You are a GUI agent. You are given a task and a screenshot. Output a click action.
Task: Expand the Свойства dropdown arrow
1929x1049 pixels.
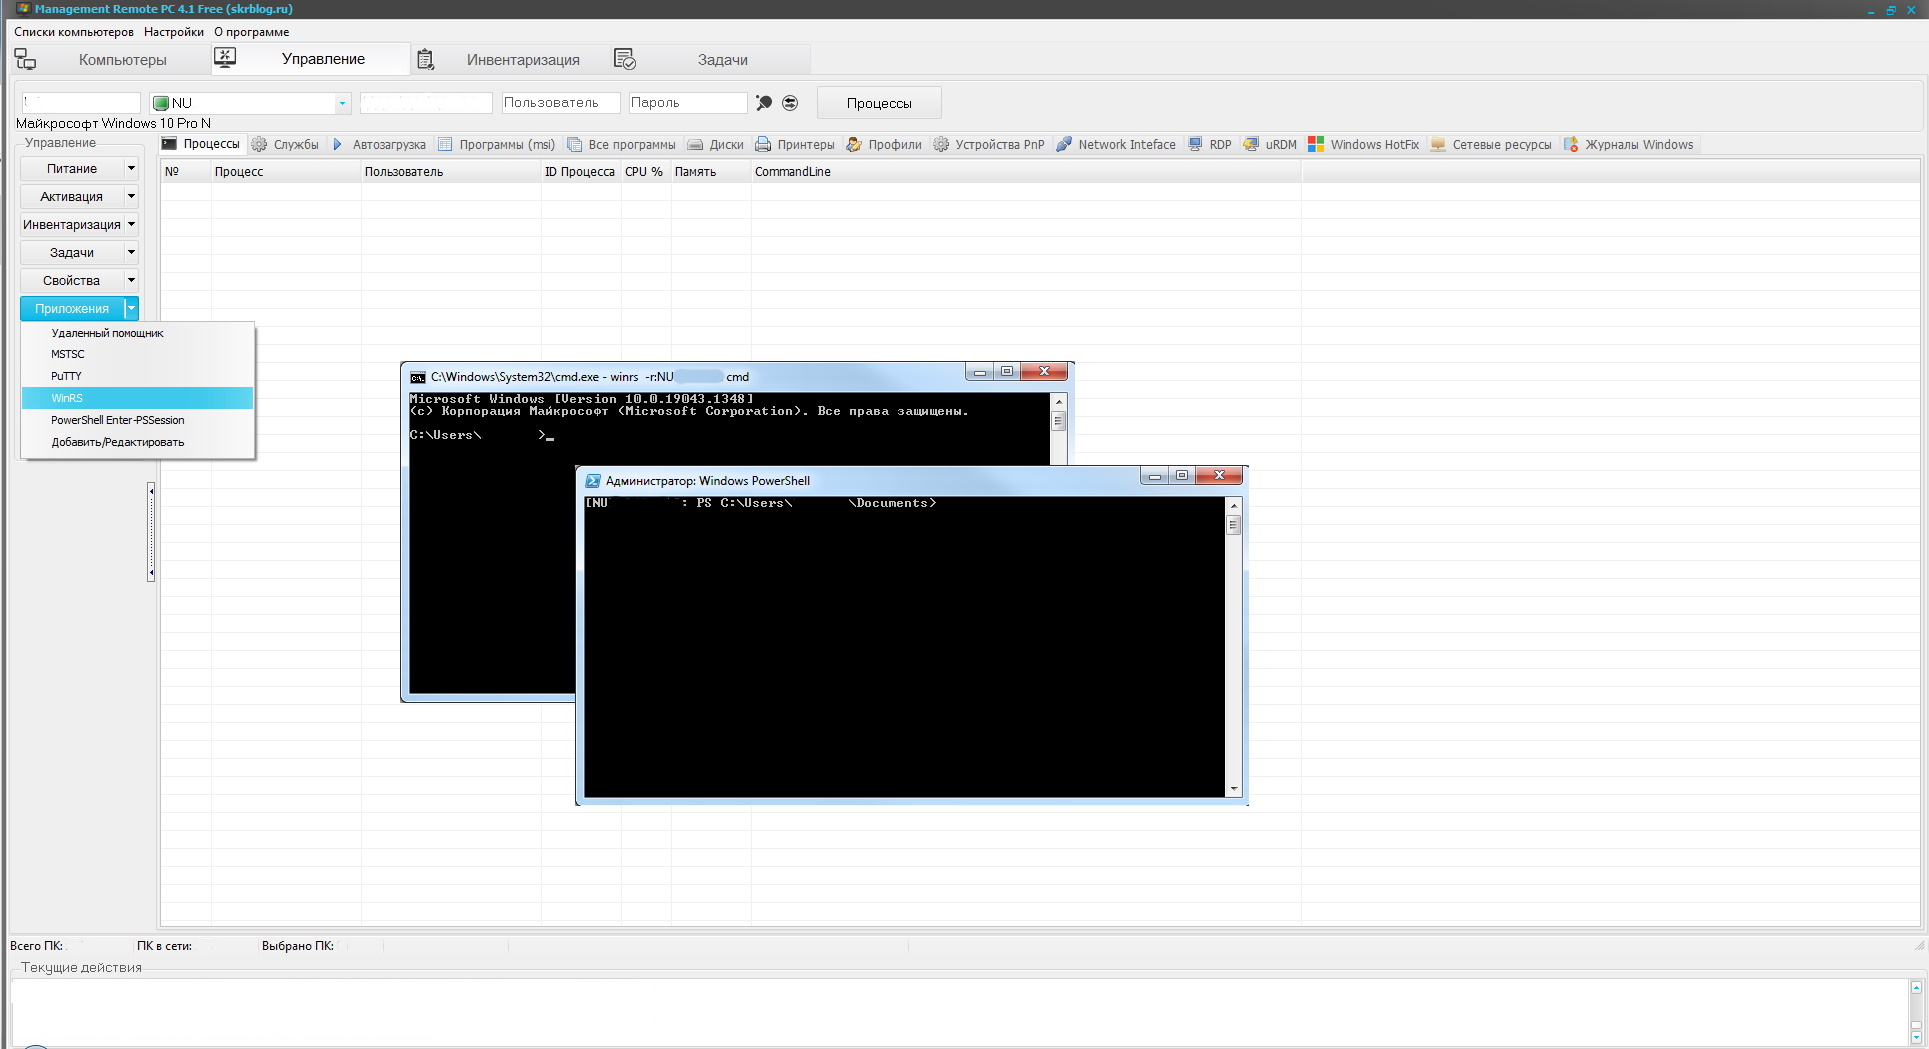(x=131, y=280)
